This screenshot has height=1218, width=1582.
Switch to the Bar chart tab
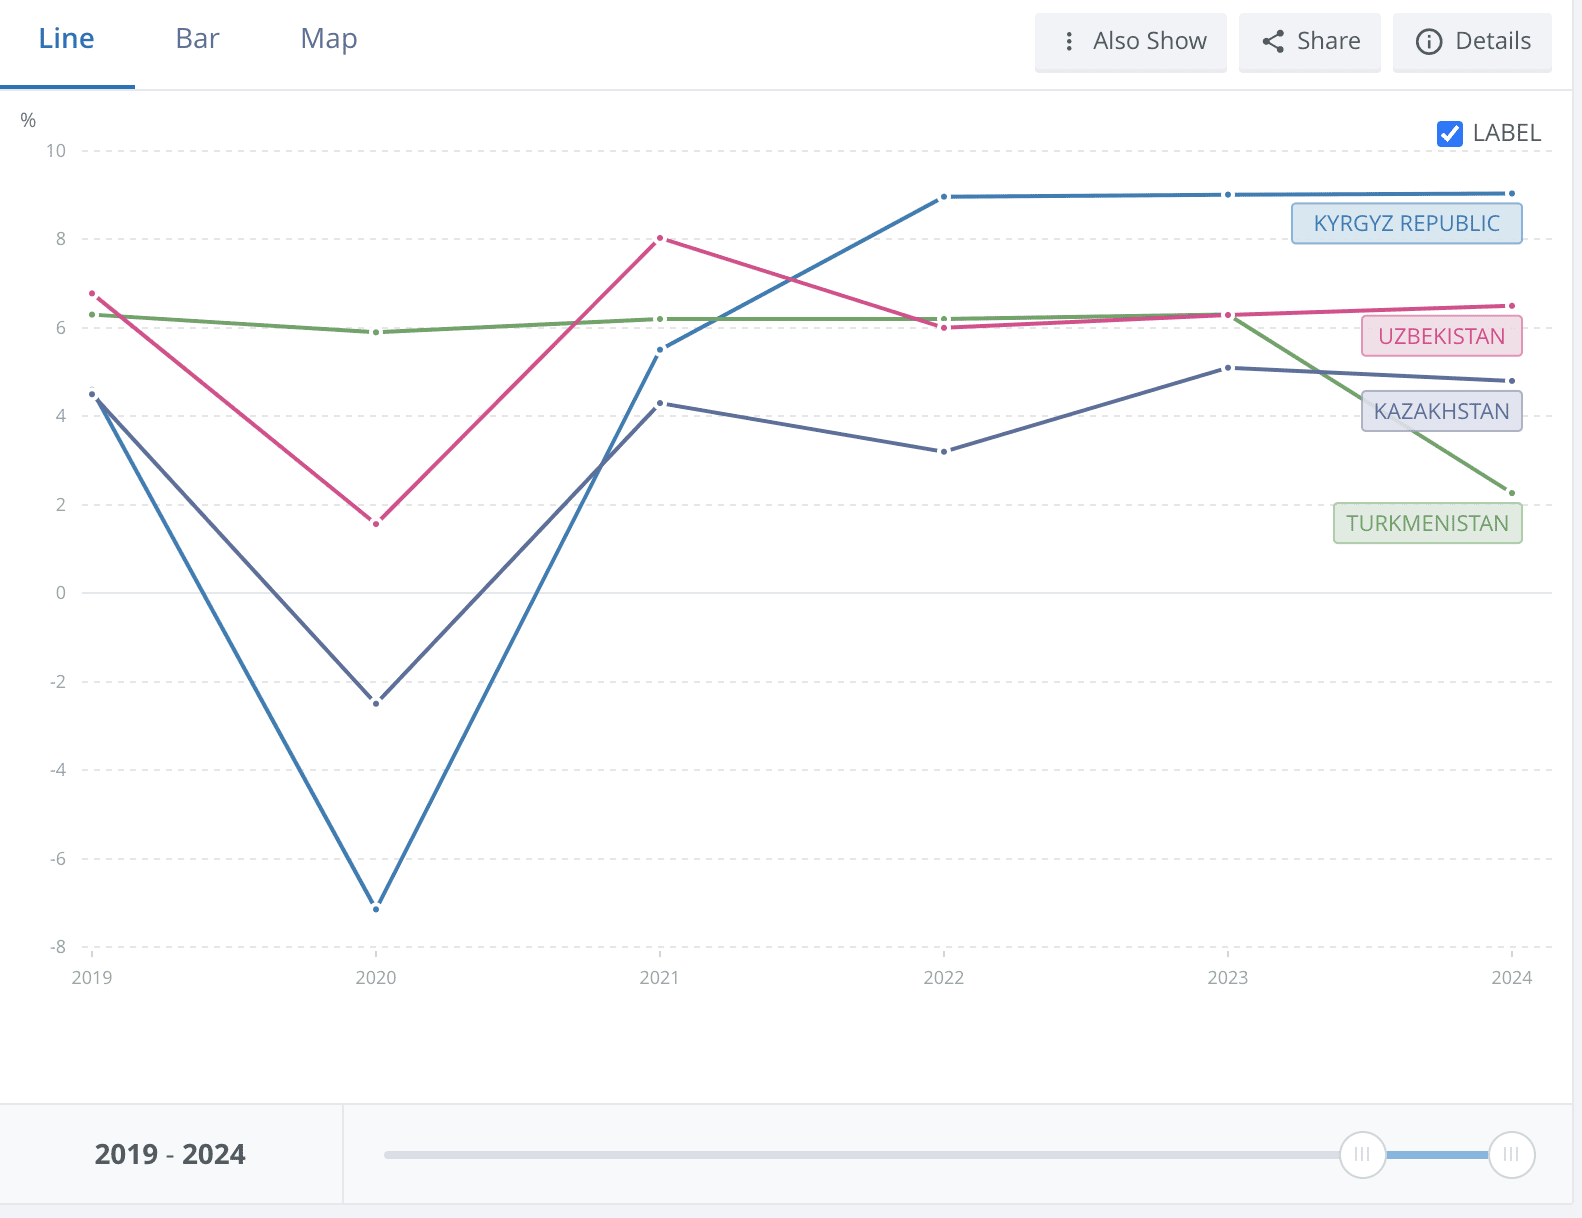click(197, 39)
